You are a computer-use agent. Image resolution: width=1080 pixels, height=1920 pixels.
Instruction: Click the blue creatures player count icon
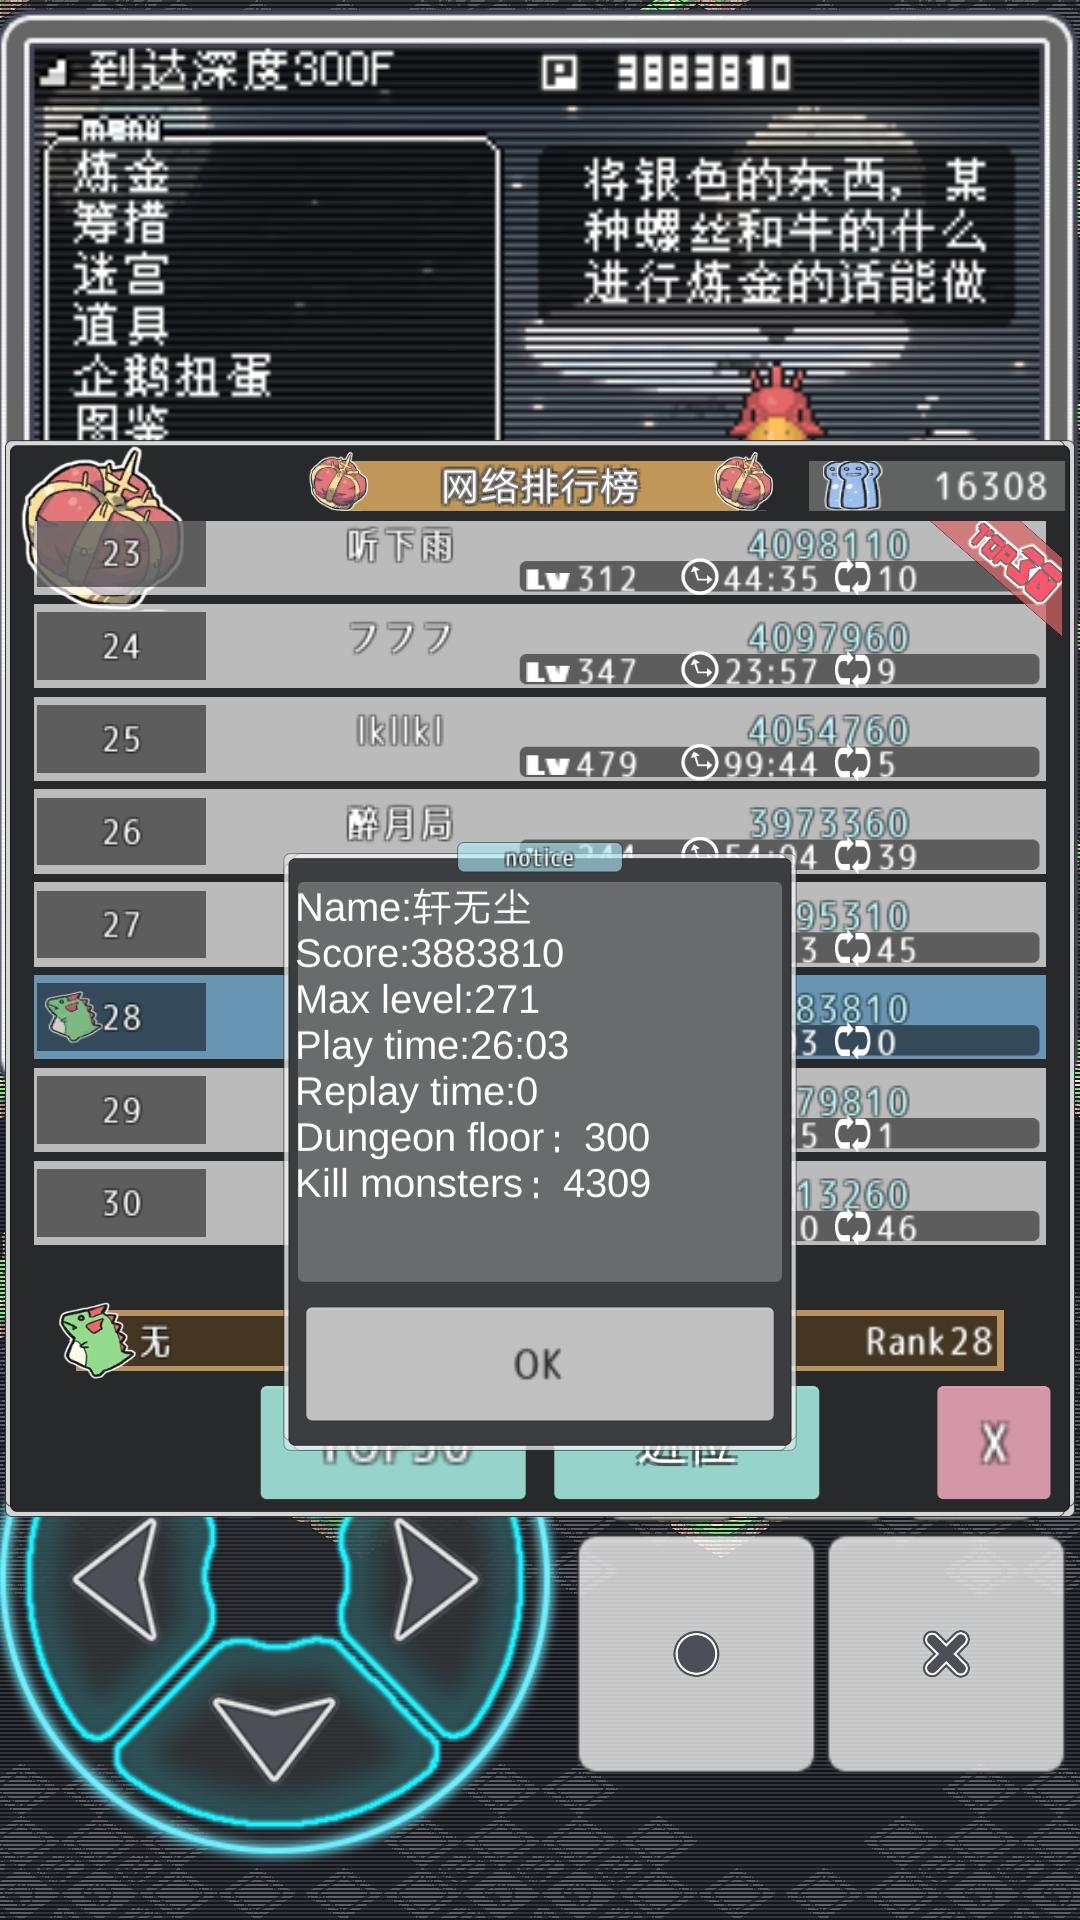tap(852, 486)
